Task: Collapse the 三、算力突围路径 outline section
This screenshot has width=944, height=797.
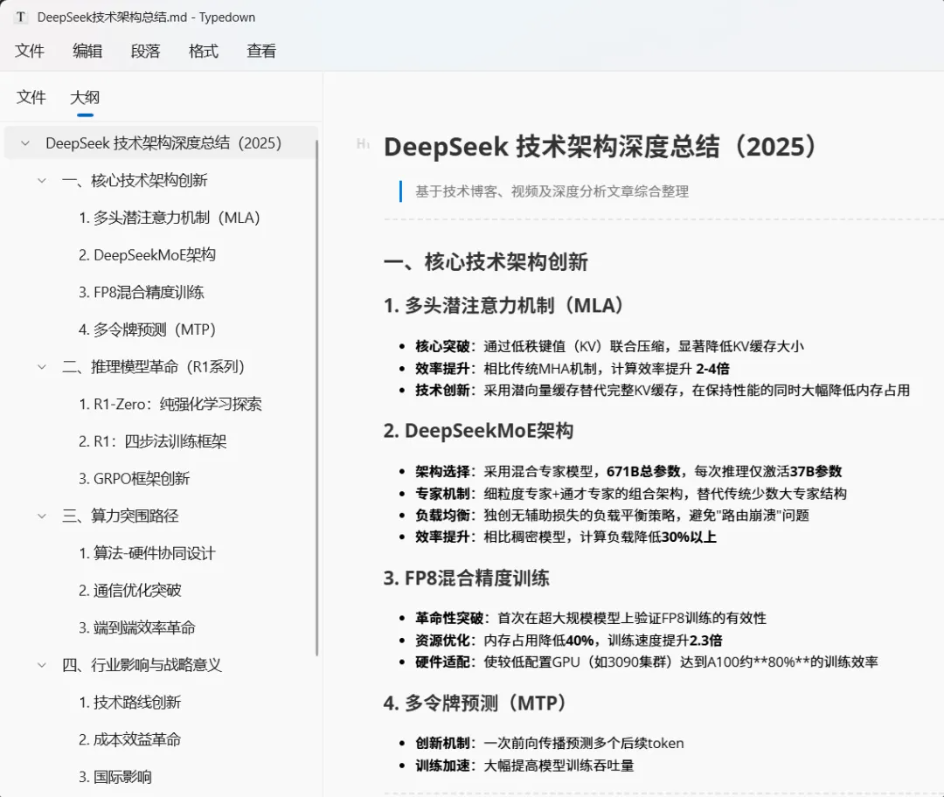Action: pos(42,516)
